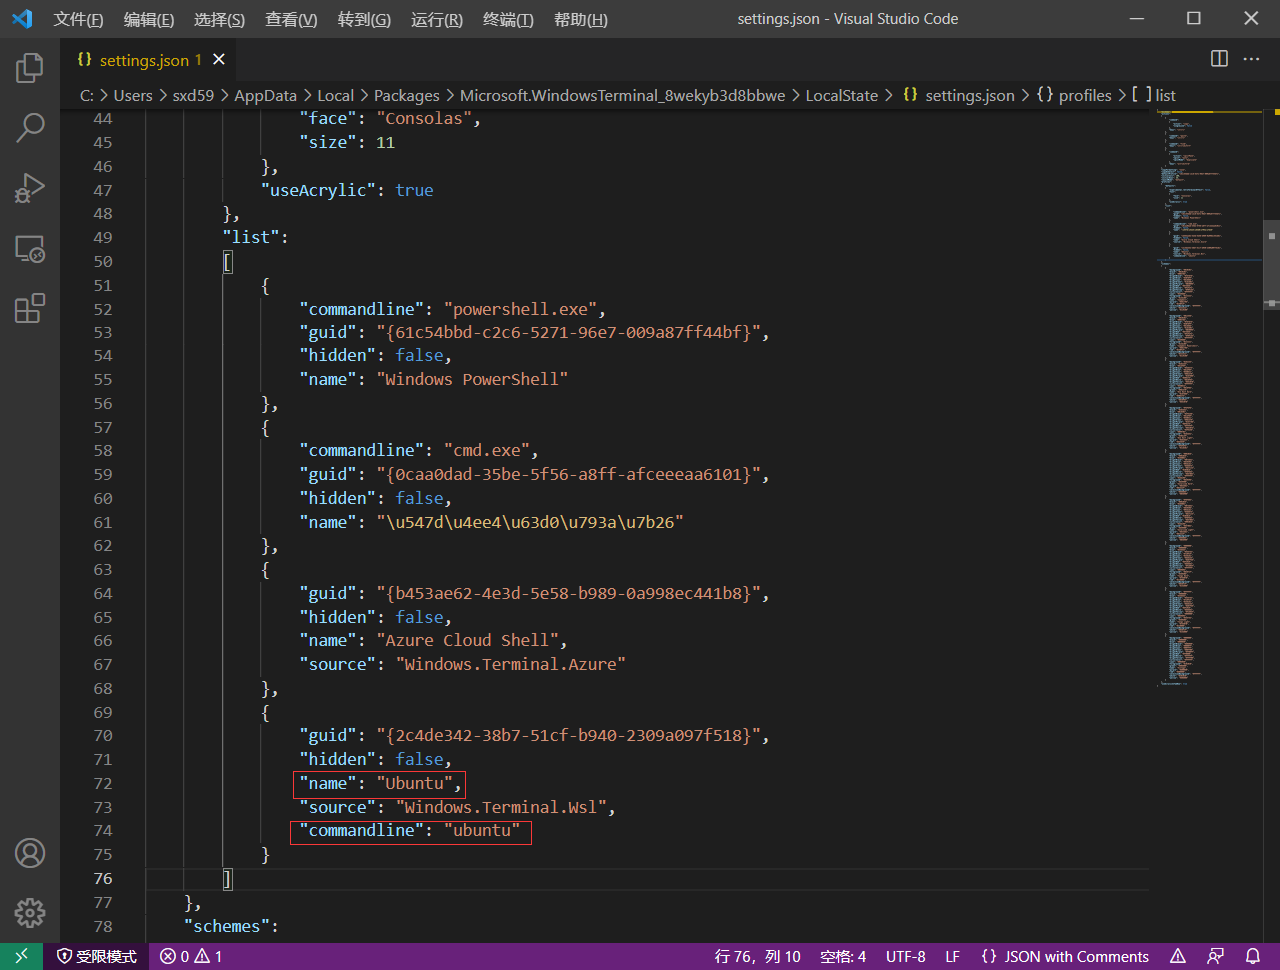Open the editor More Actions menu
This screenshot has height=970, width=1280.
[1252, 59]
